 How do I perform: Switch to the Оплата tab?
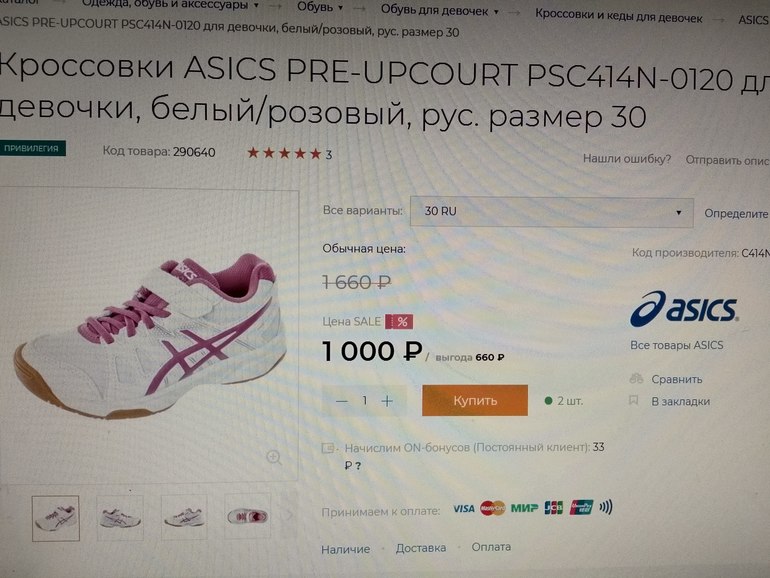[x=491, y=547]
